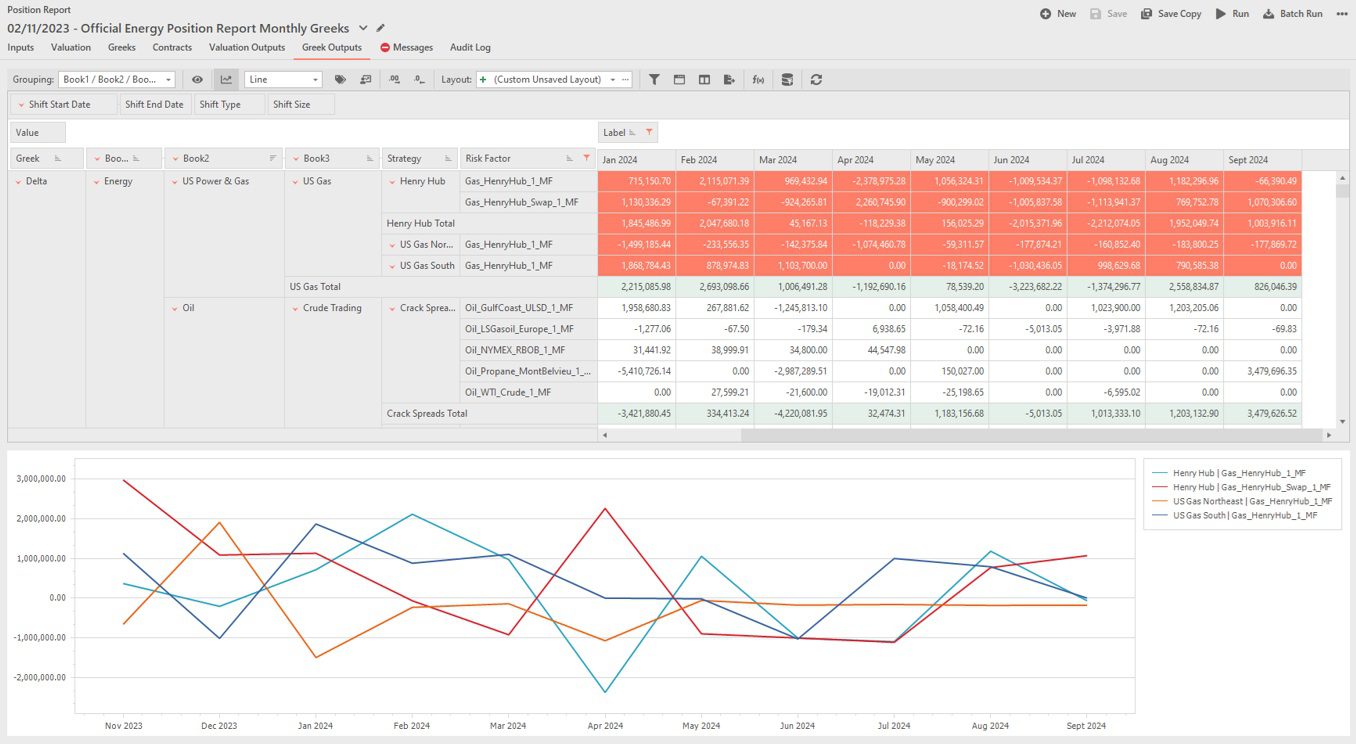Click the green plus add layout icon
This screenshot has height=744, width=1356.
484,79
